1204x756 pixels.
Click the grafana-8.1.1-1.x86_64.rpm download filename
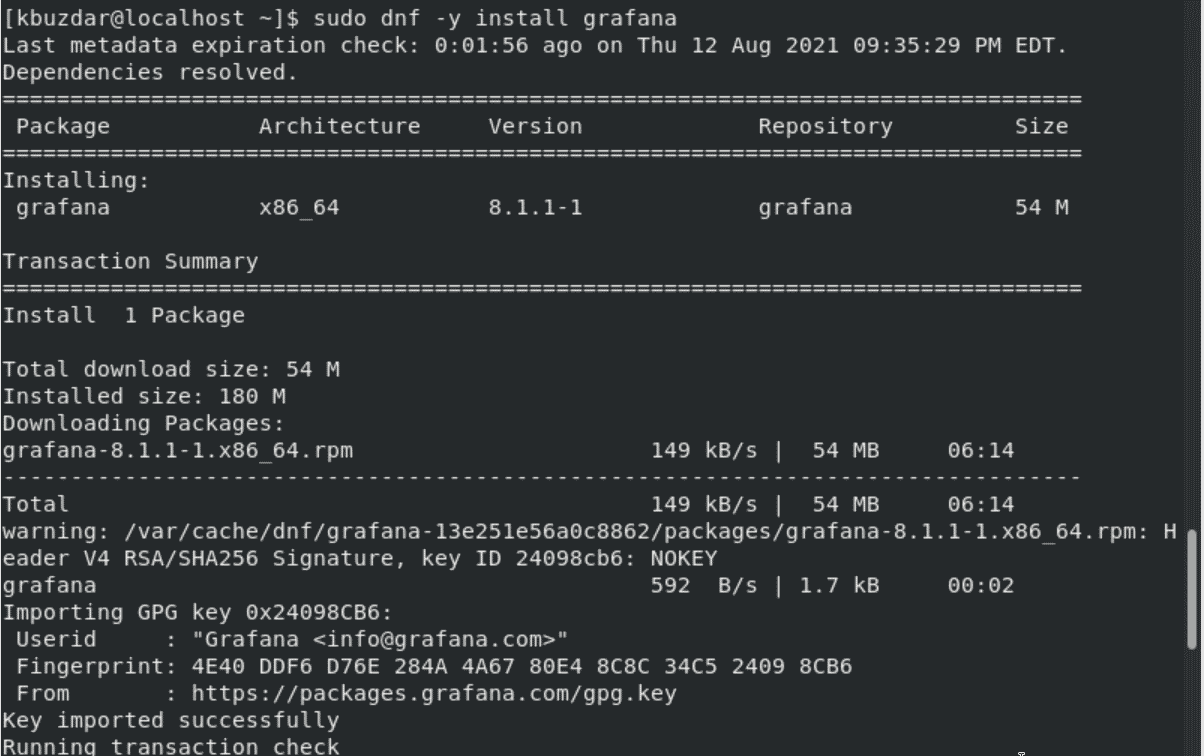[177, 451]
